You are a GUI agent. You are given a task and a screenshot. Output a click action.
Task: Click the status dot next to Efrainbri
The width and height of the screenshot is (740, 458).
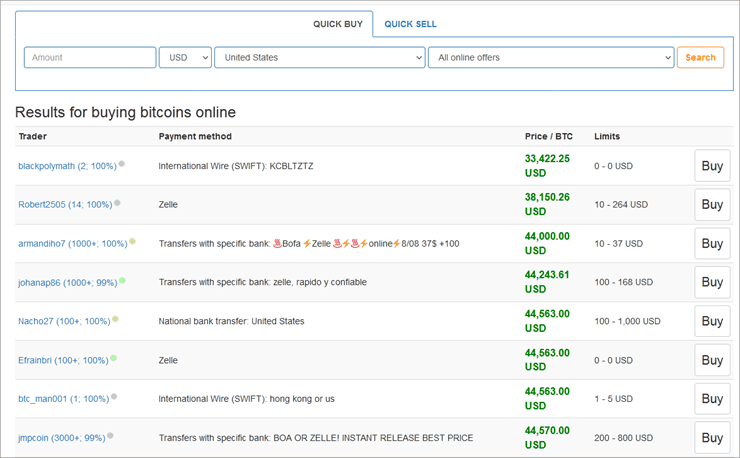(x=114, y=358)
